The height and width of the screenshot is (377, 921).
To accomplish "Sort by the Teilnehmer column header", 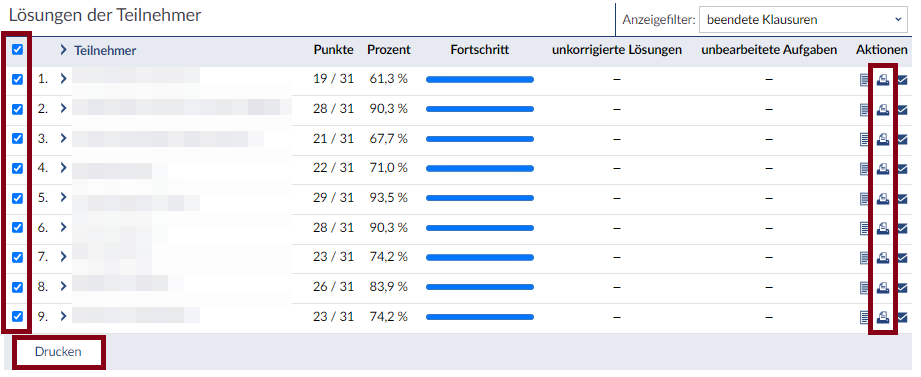I will [x=105, y=51].
